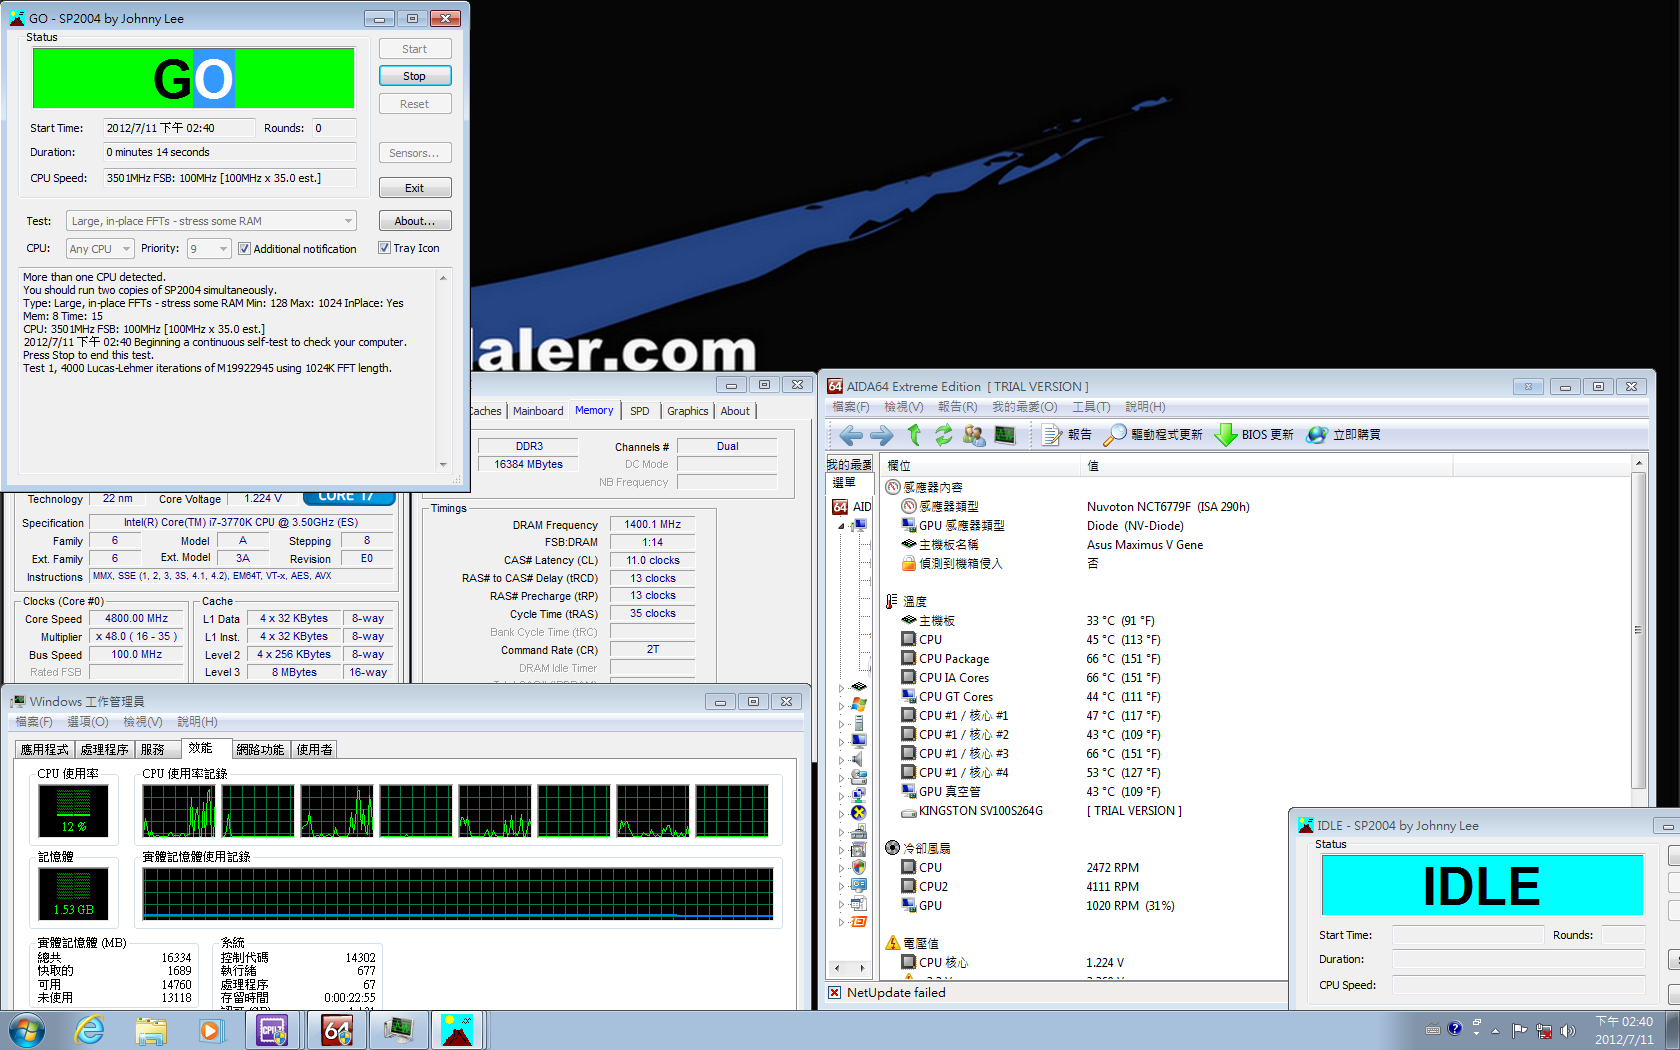The width and height of the screenshot is (1680, 1050).
Task: Click AIDA64 vertical scrollbar
Action: pyautogui.click(x=1638, y=630)
